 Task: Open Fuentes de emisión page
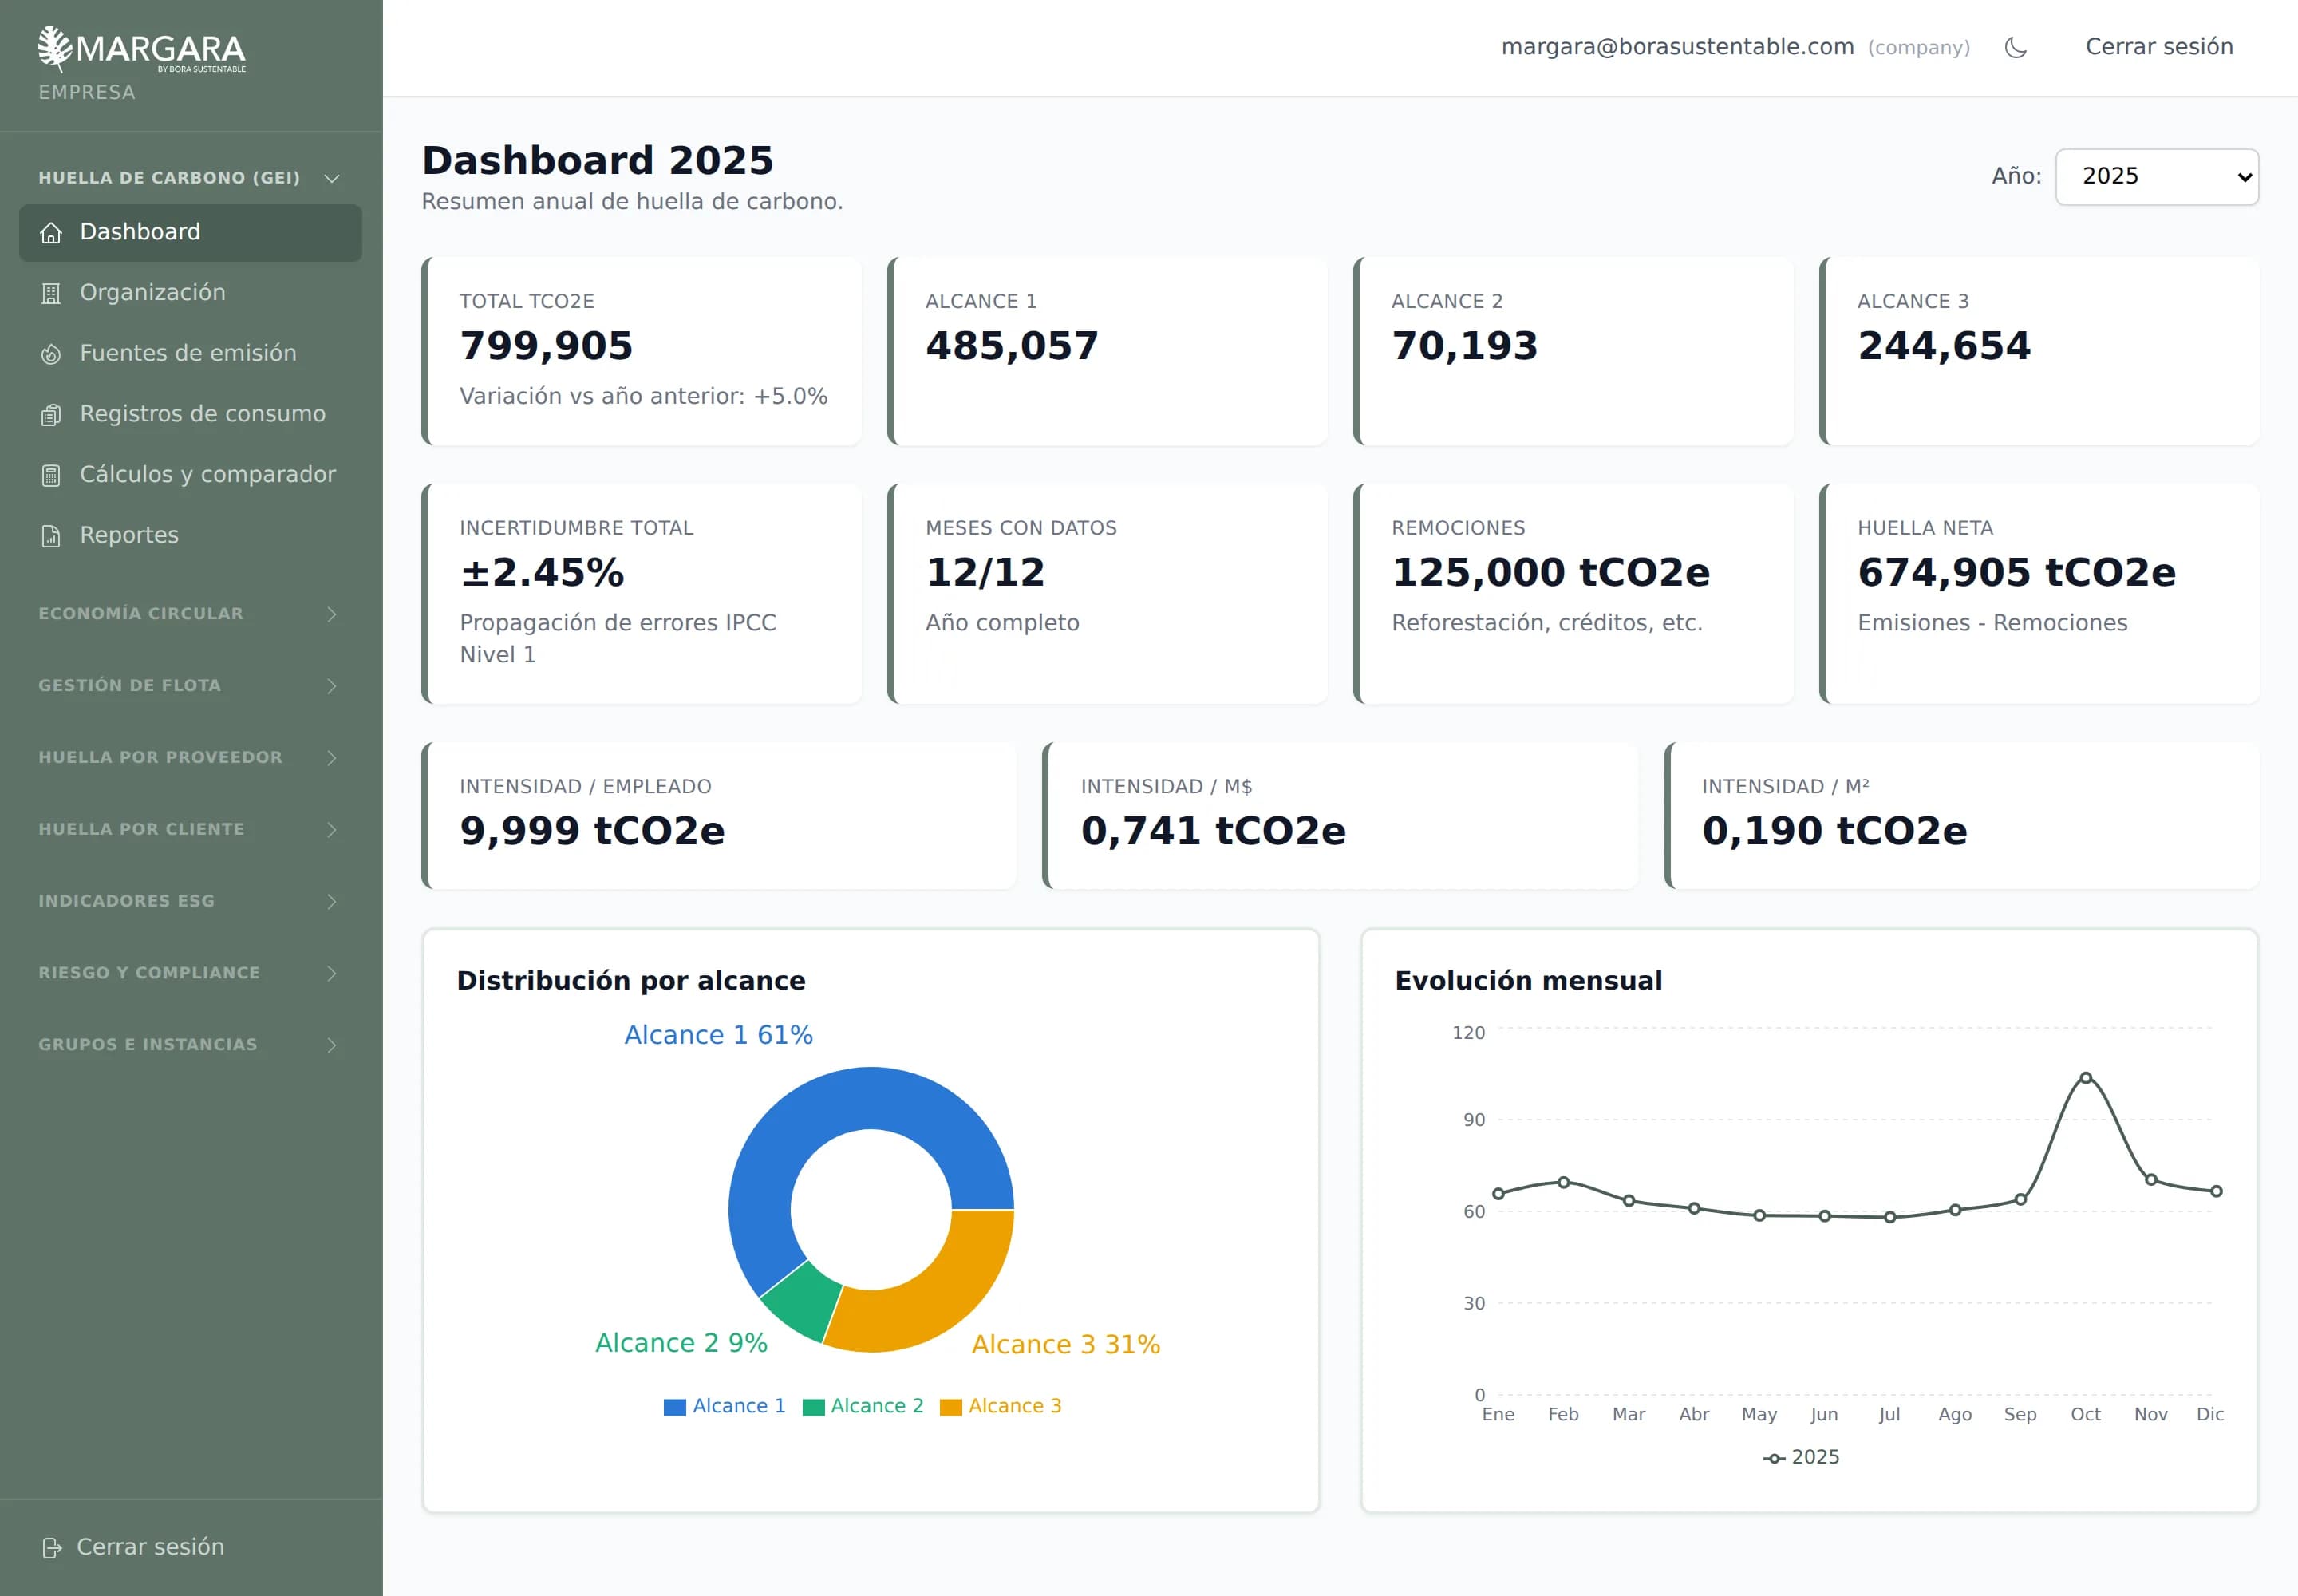[190, 354]
